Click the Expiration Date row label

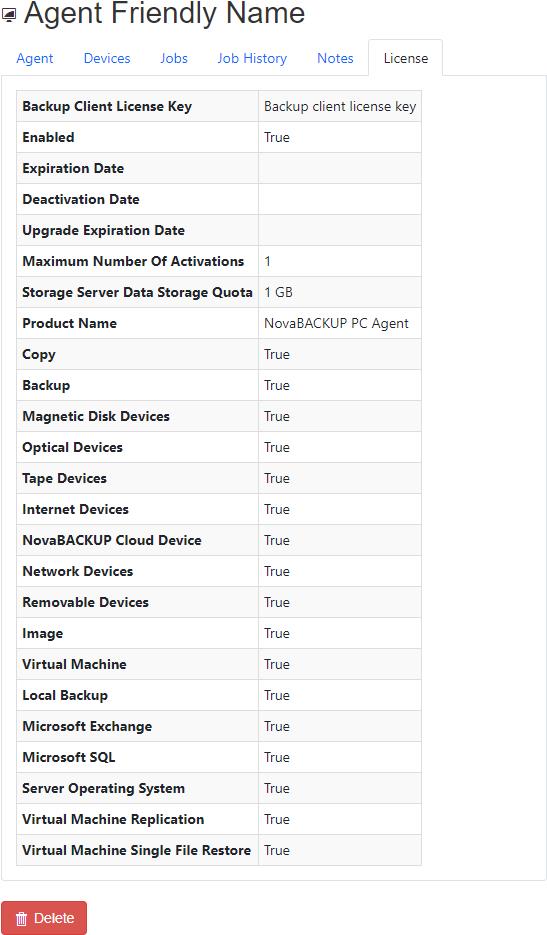[73, 168]
